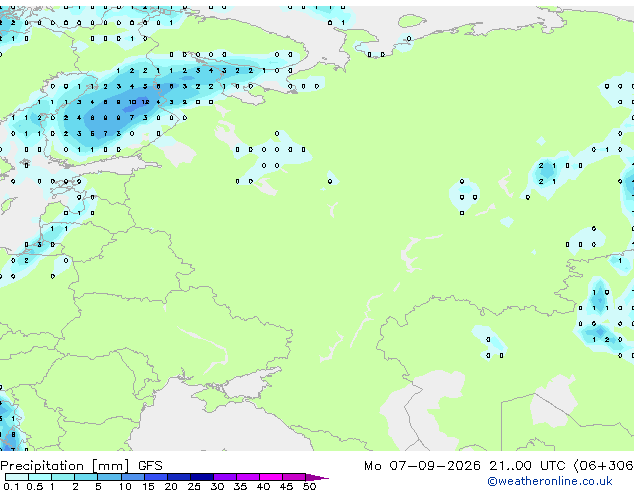Click the 25 legend scale label
634x490 pixels.
[194, 486]
